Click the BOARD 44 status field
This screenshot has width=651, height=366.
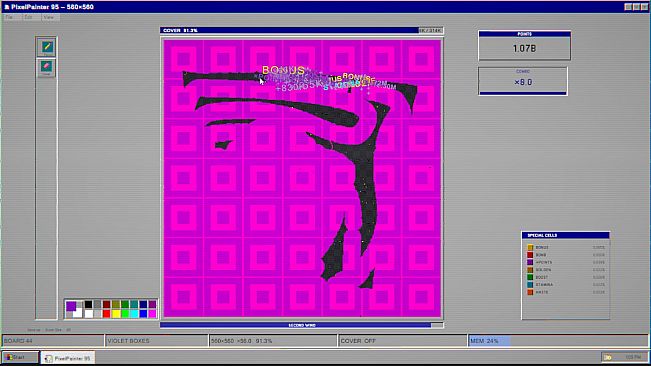[x=53, y=341]
